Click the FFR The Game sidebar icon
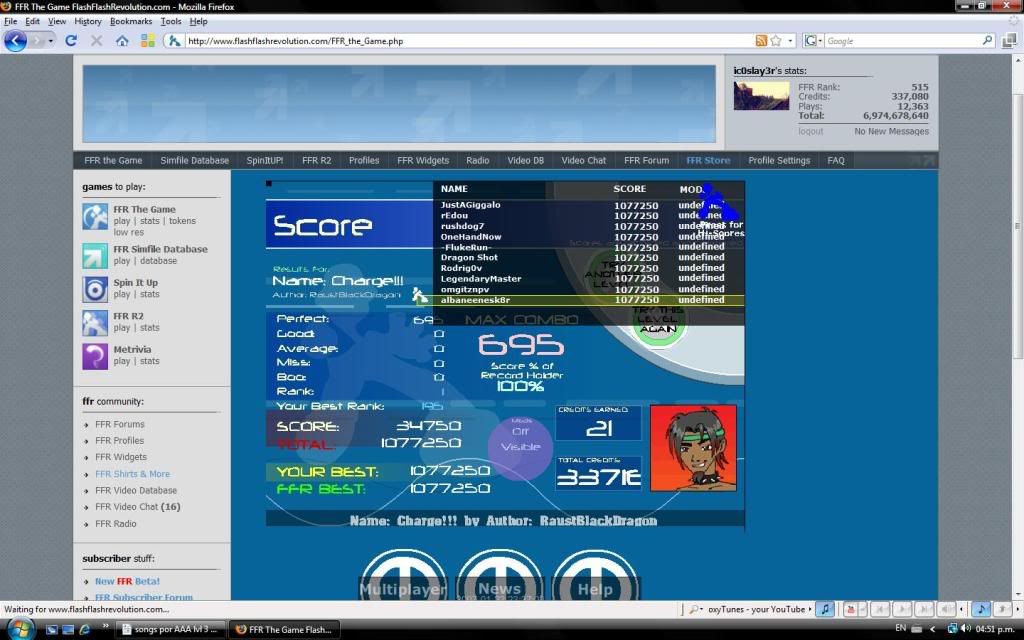The width and height of the screenshot is (1024, 640). click(x=95, y=216)
